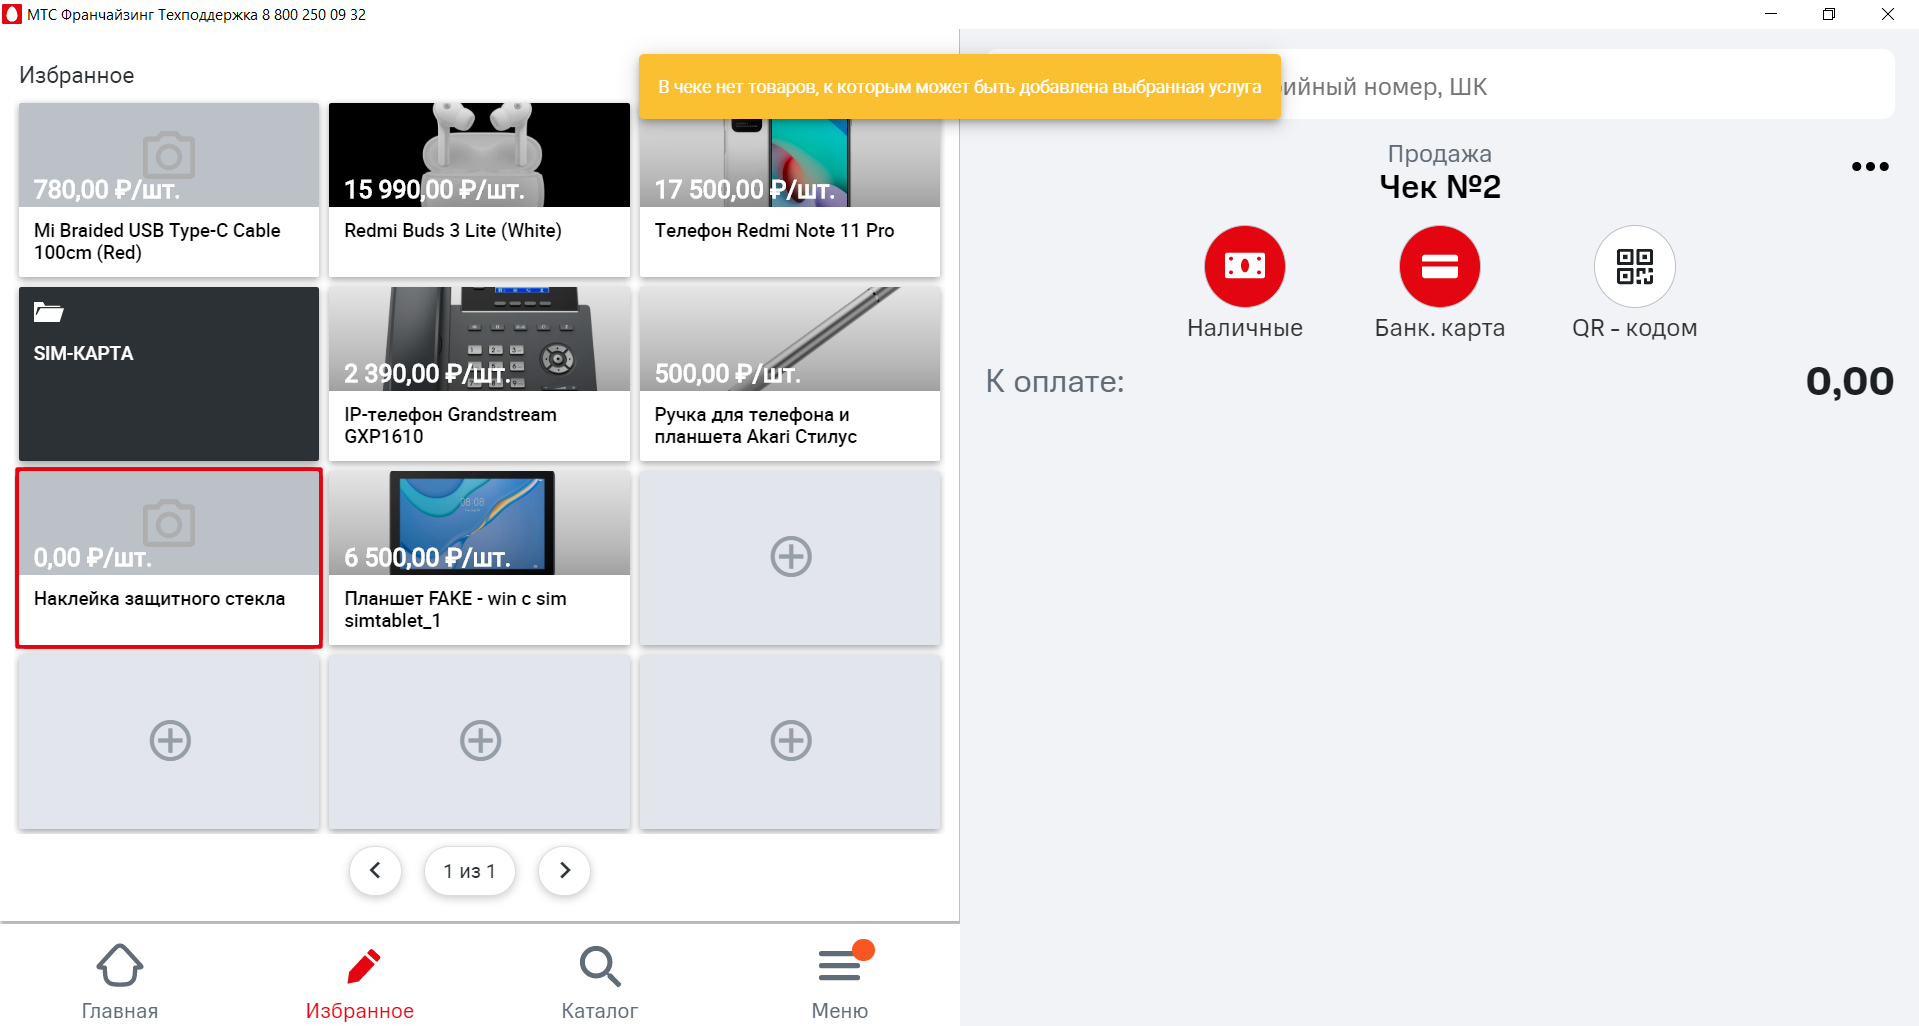1919x1026 pixels.
Task: Click the К оплате: label
Action: (1055, 381)
